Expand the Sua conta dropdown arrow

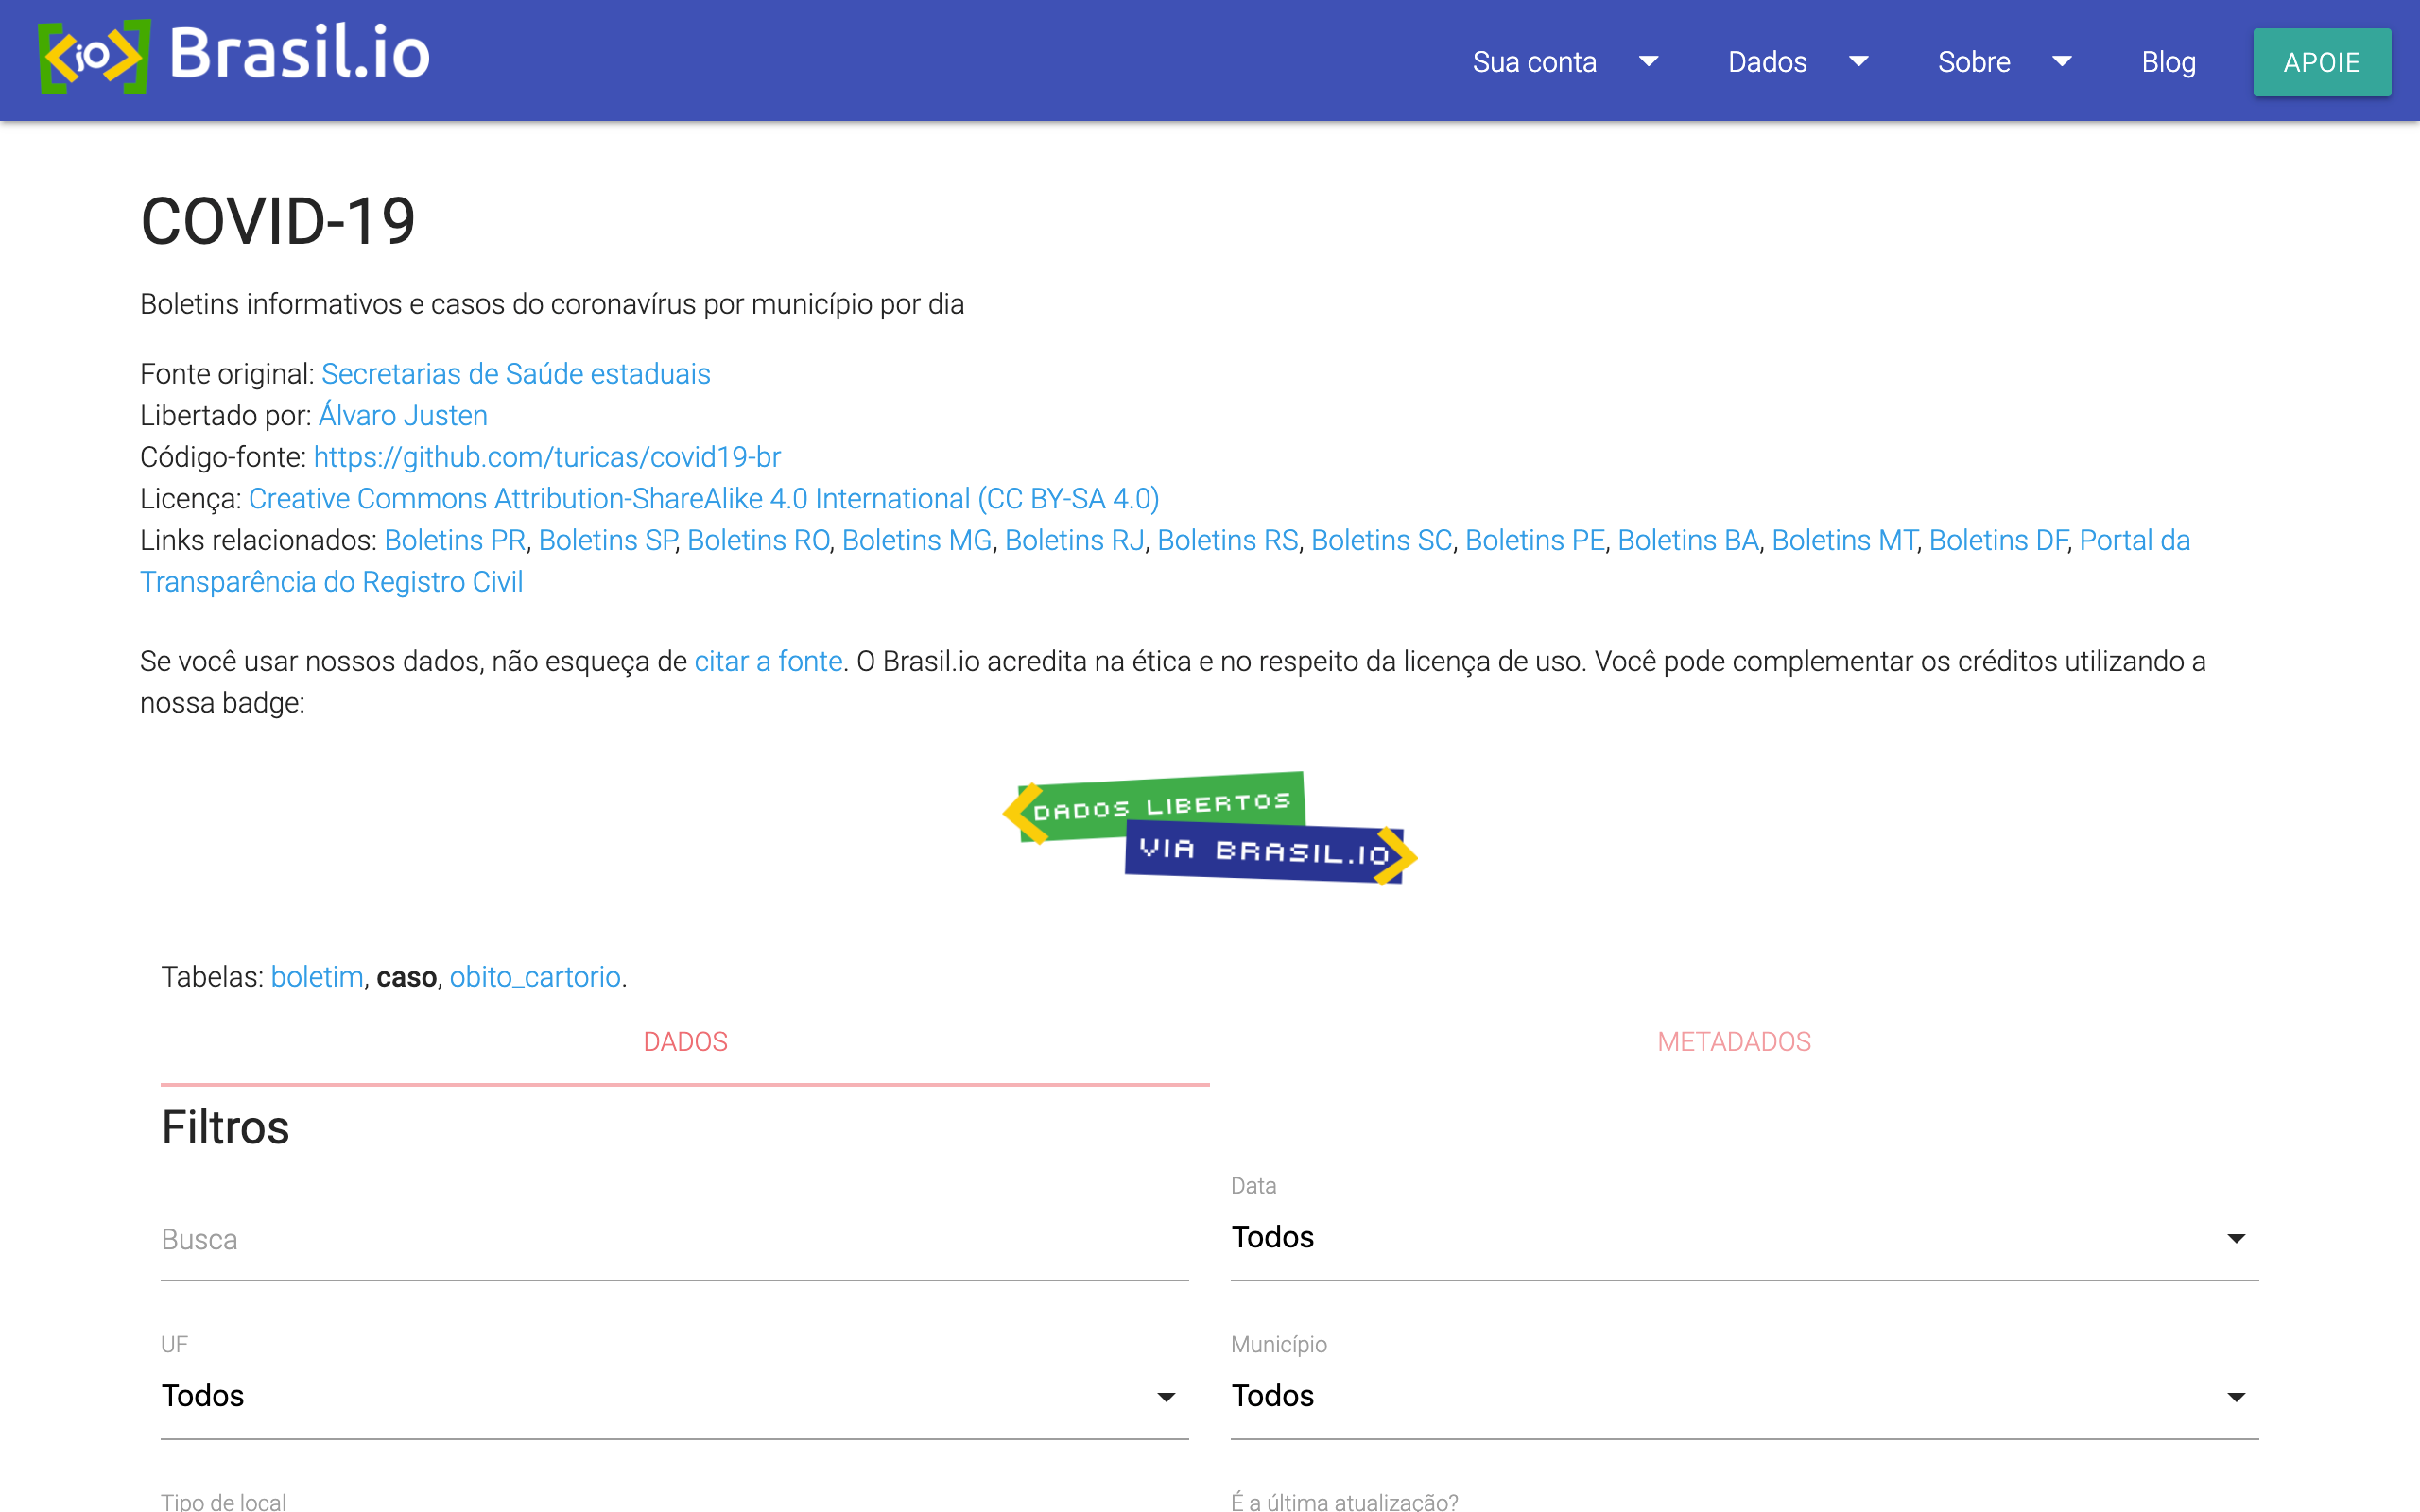pos(1649,62)
